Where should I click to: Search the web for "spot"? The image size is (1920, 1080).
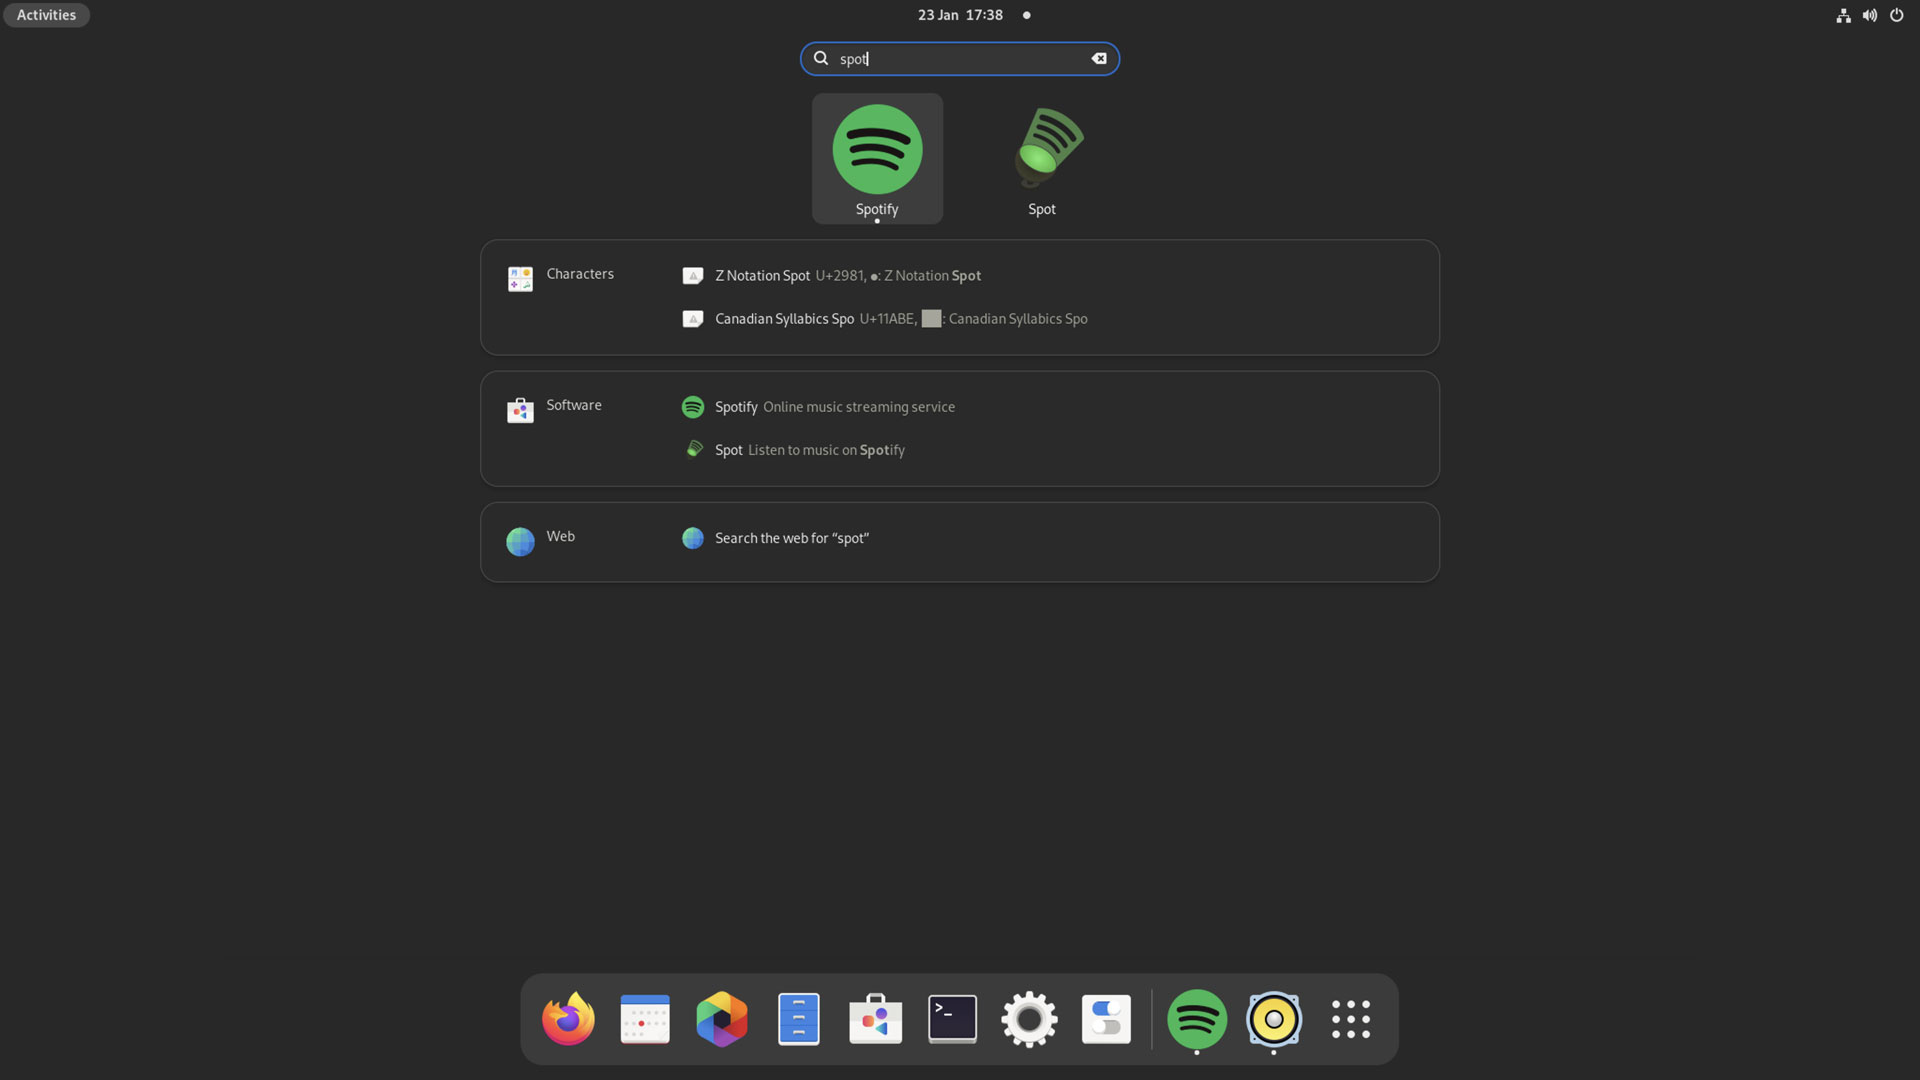click(791, 538)
